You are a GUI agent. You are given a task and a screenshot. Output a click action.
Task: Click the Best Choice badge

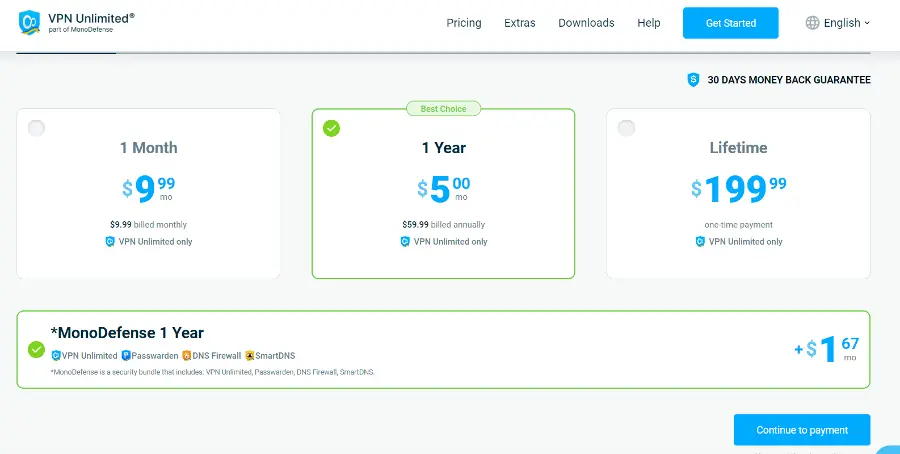coord(443,108)
